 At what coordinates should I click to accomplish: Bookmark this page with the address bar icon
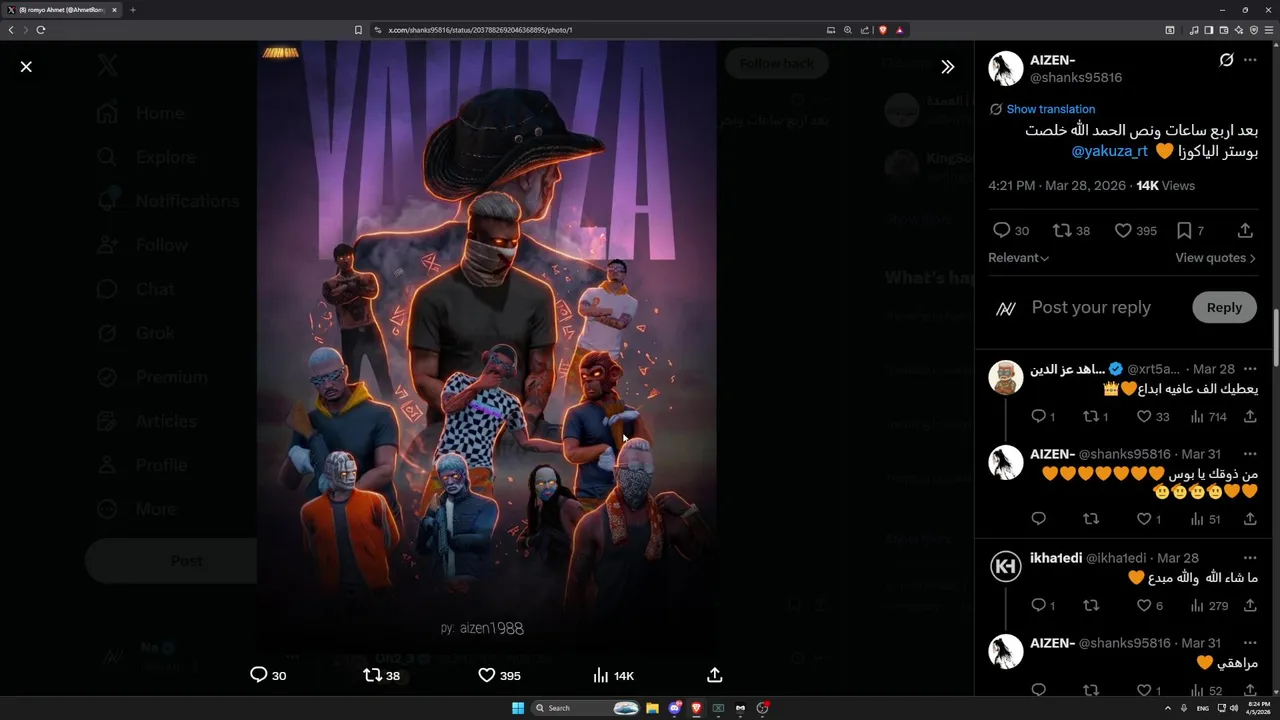358,30
